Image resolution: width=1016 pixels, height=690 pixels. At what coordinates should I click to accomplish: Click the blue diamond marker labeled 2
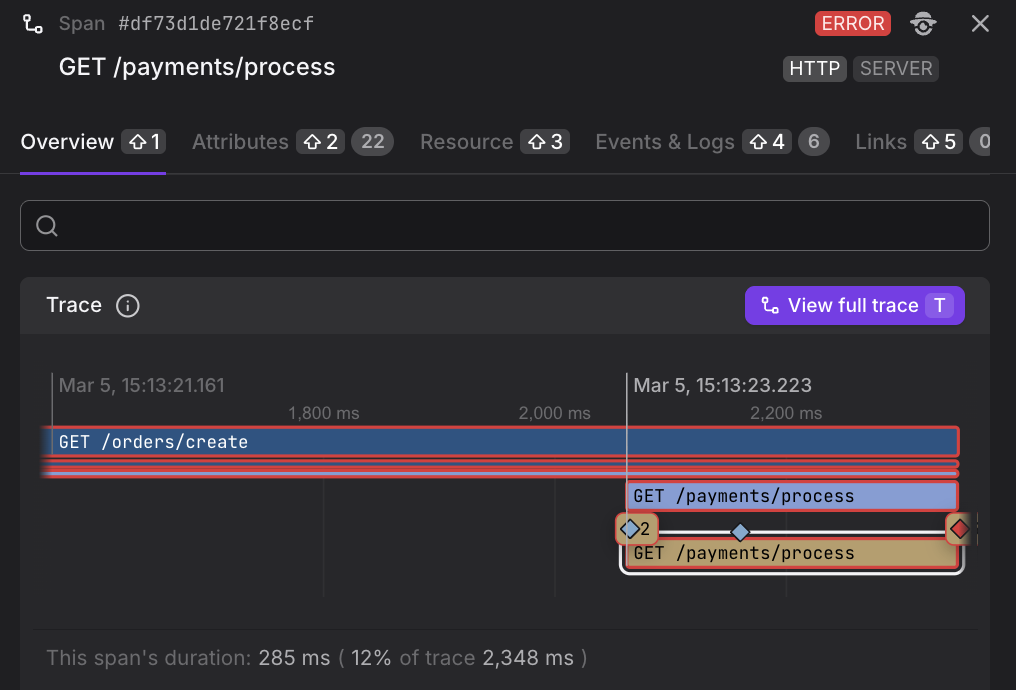[630, 529]
